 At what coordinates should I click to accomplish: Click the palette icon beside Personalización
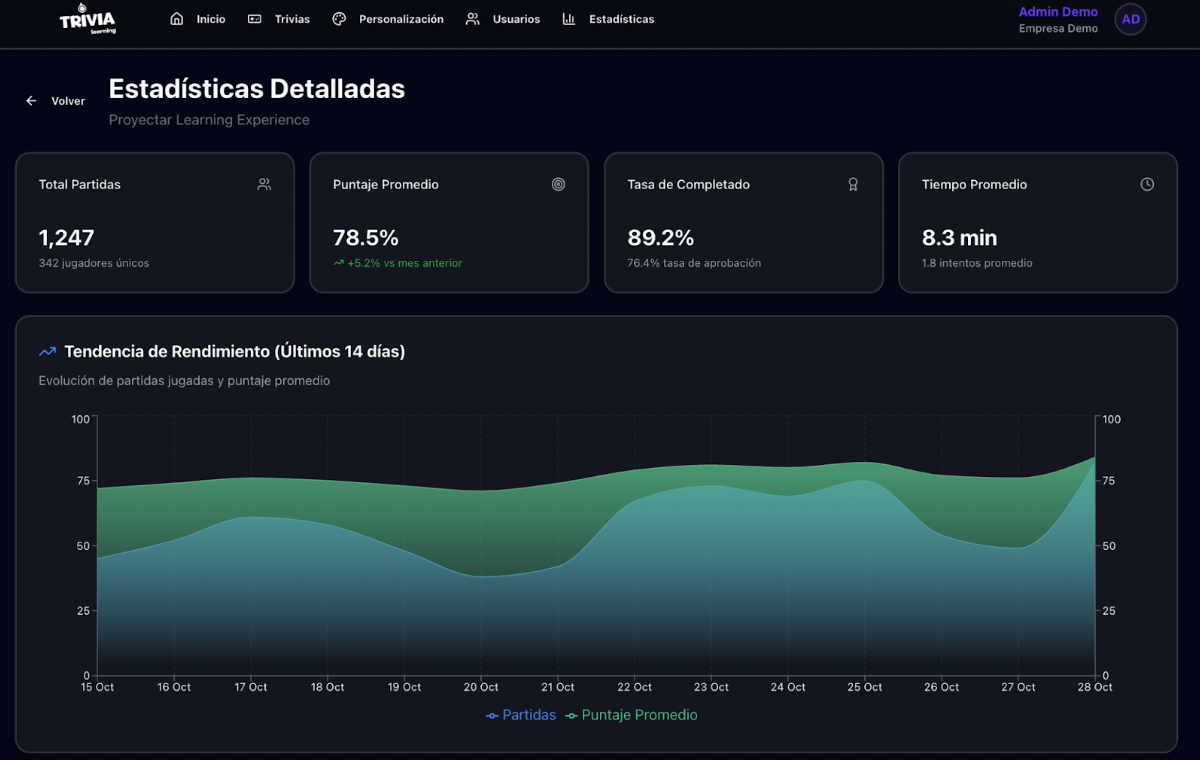click(339, 19)
